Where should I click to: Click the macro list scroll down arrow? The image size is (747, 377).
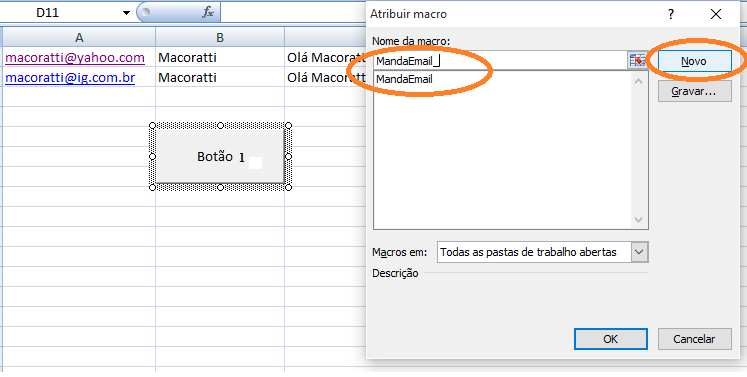[638, 220]
